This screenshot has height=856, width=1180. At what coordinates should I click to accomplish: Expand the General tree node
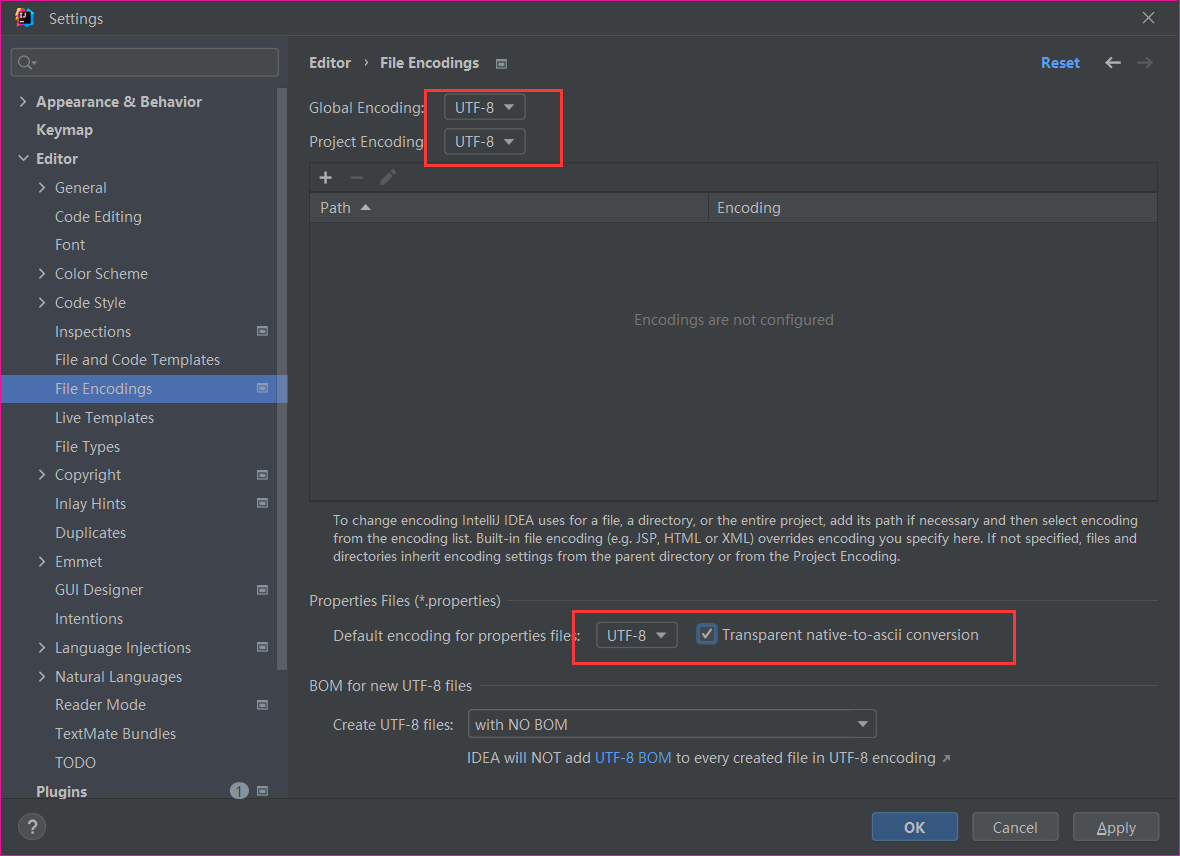click(x=42, y=187)
